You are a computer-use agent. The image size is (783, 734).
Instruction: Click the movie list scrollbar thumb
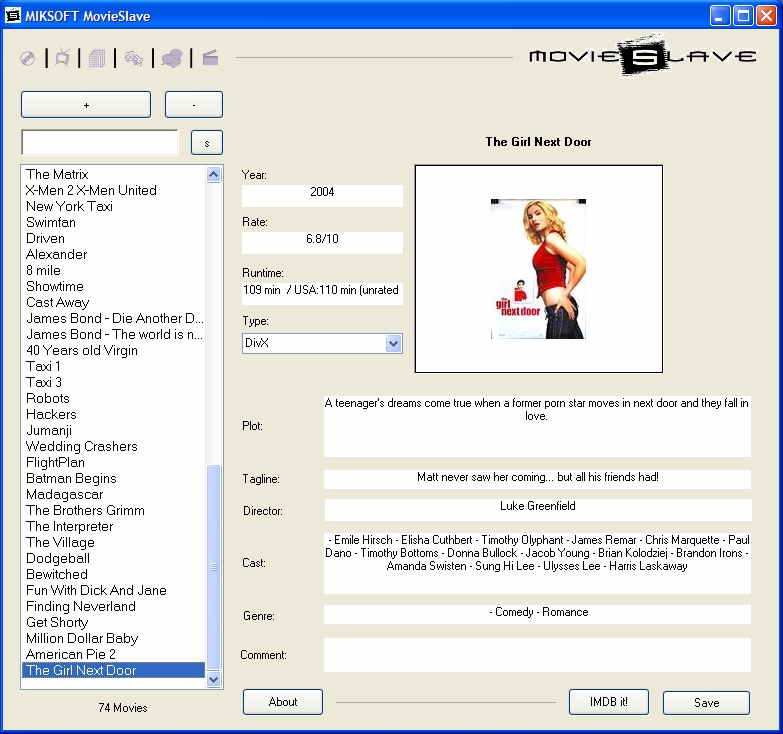coord(214,567)
